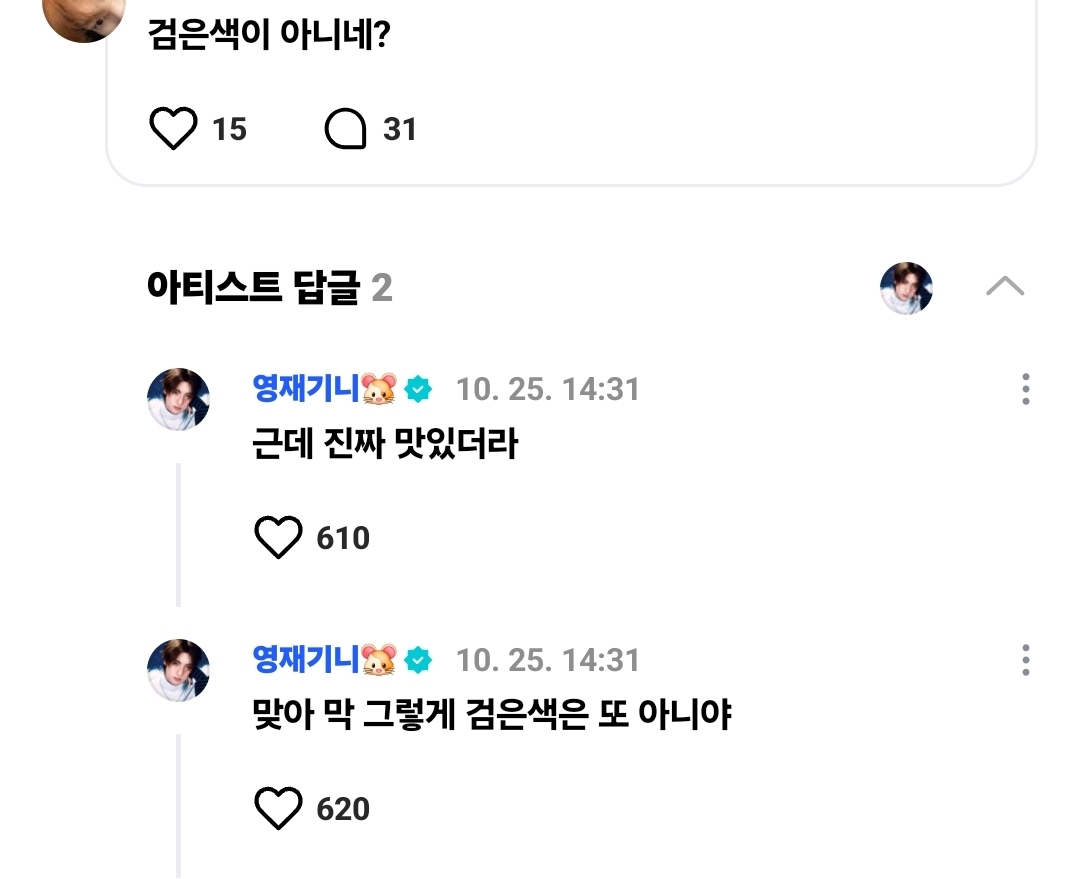1080x879 pixels.
Task: Like the artist reply with 610 hearts
Action: (x=278, y=539)
